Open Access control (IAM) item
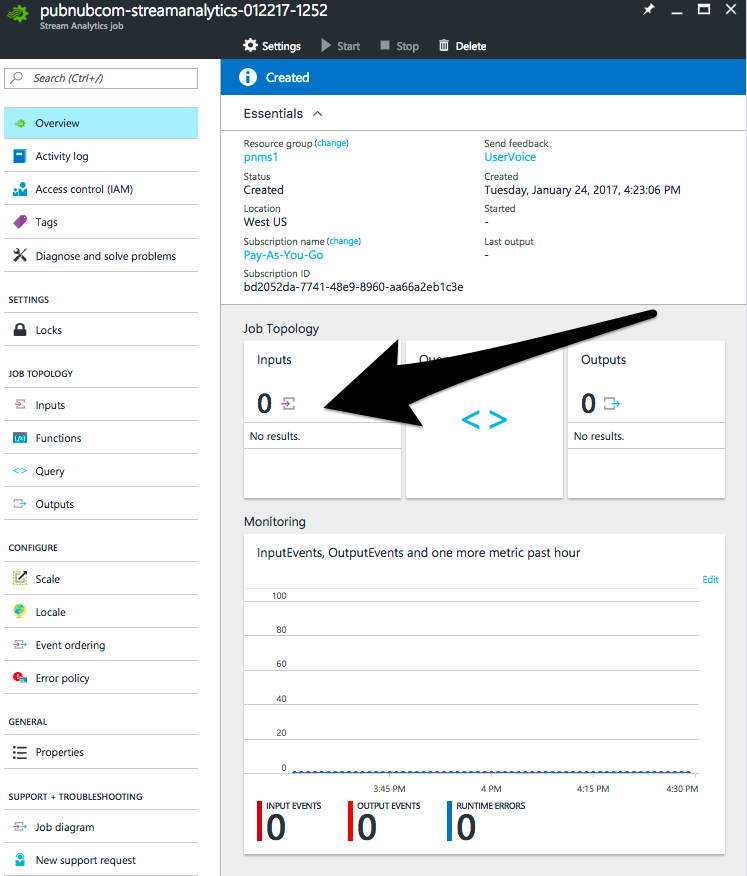 [x=101, y=189]
